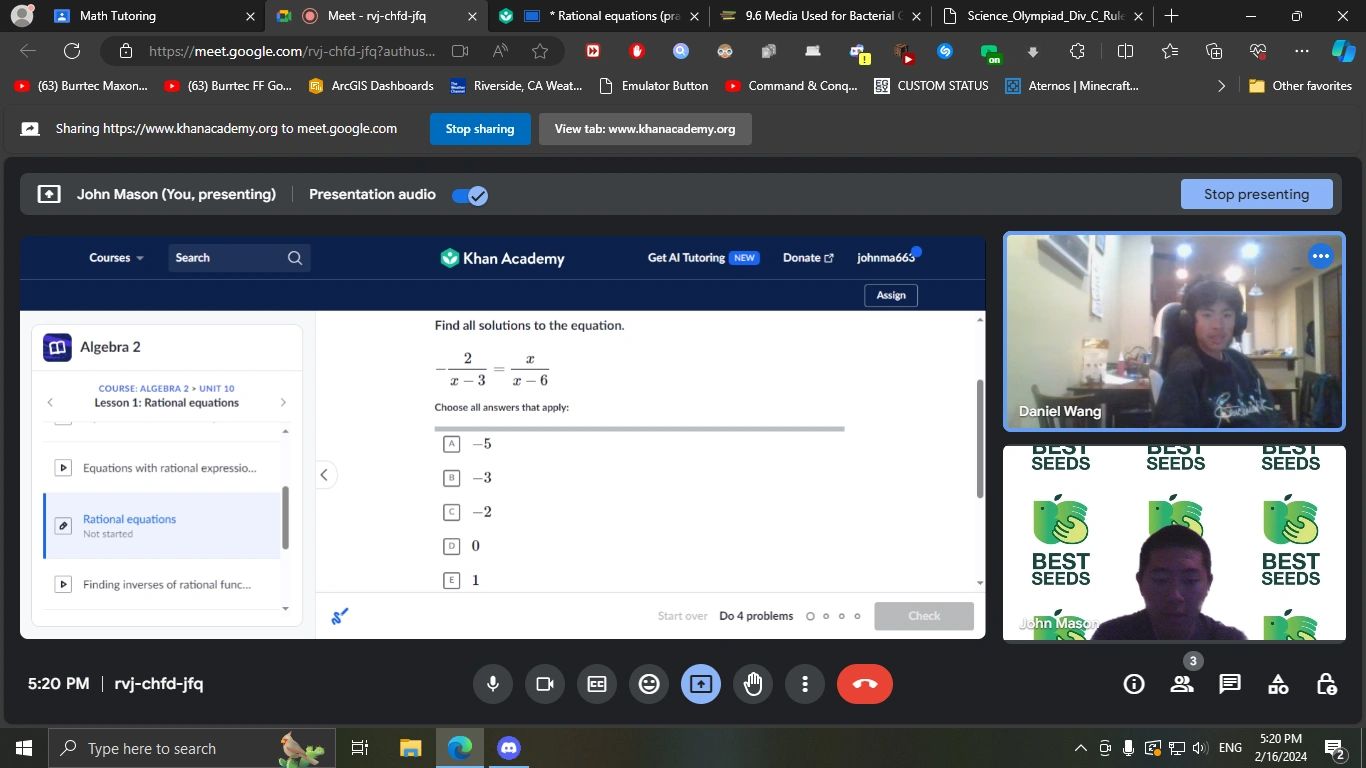Raise your hand in the meeting
The height and width of the screenshot is (768, 1366).
pyautogui.click(x=752, y=683)
